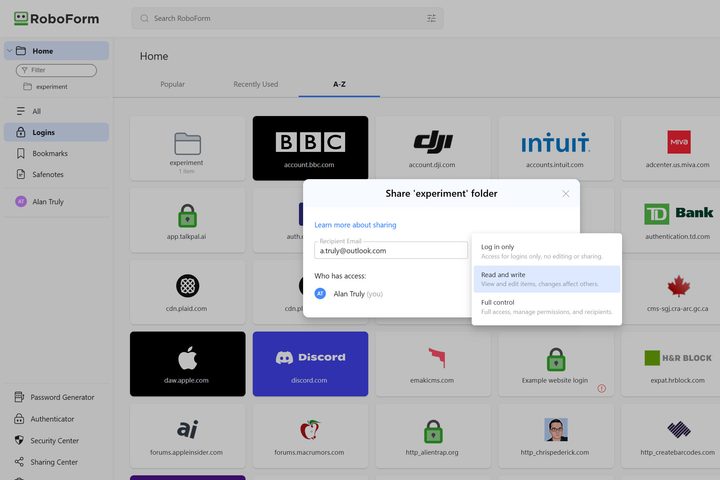Open the DJI account.dji.com login
Viewport: 720px width, 480px height.
(x=433, y=148)
